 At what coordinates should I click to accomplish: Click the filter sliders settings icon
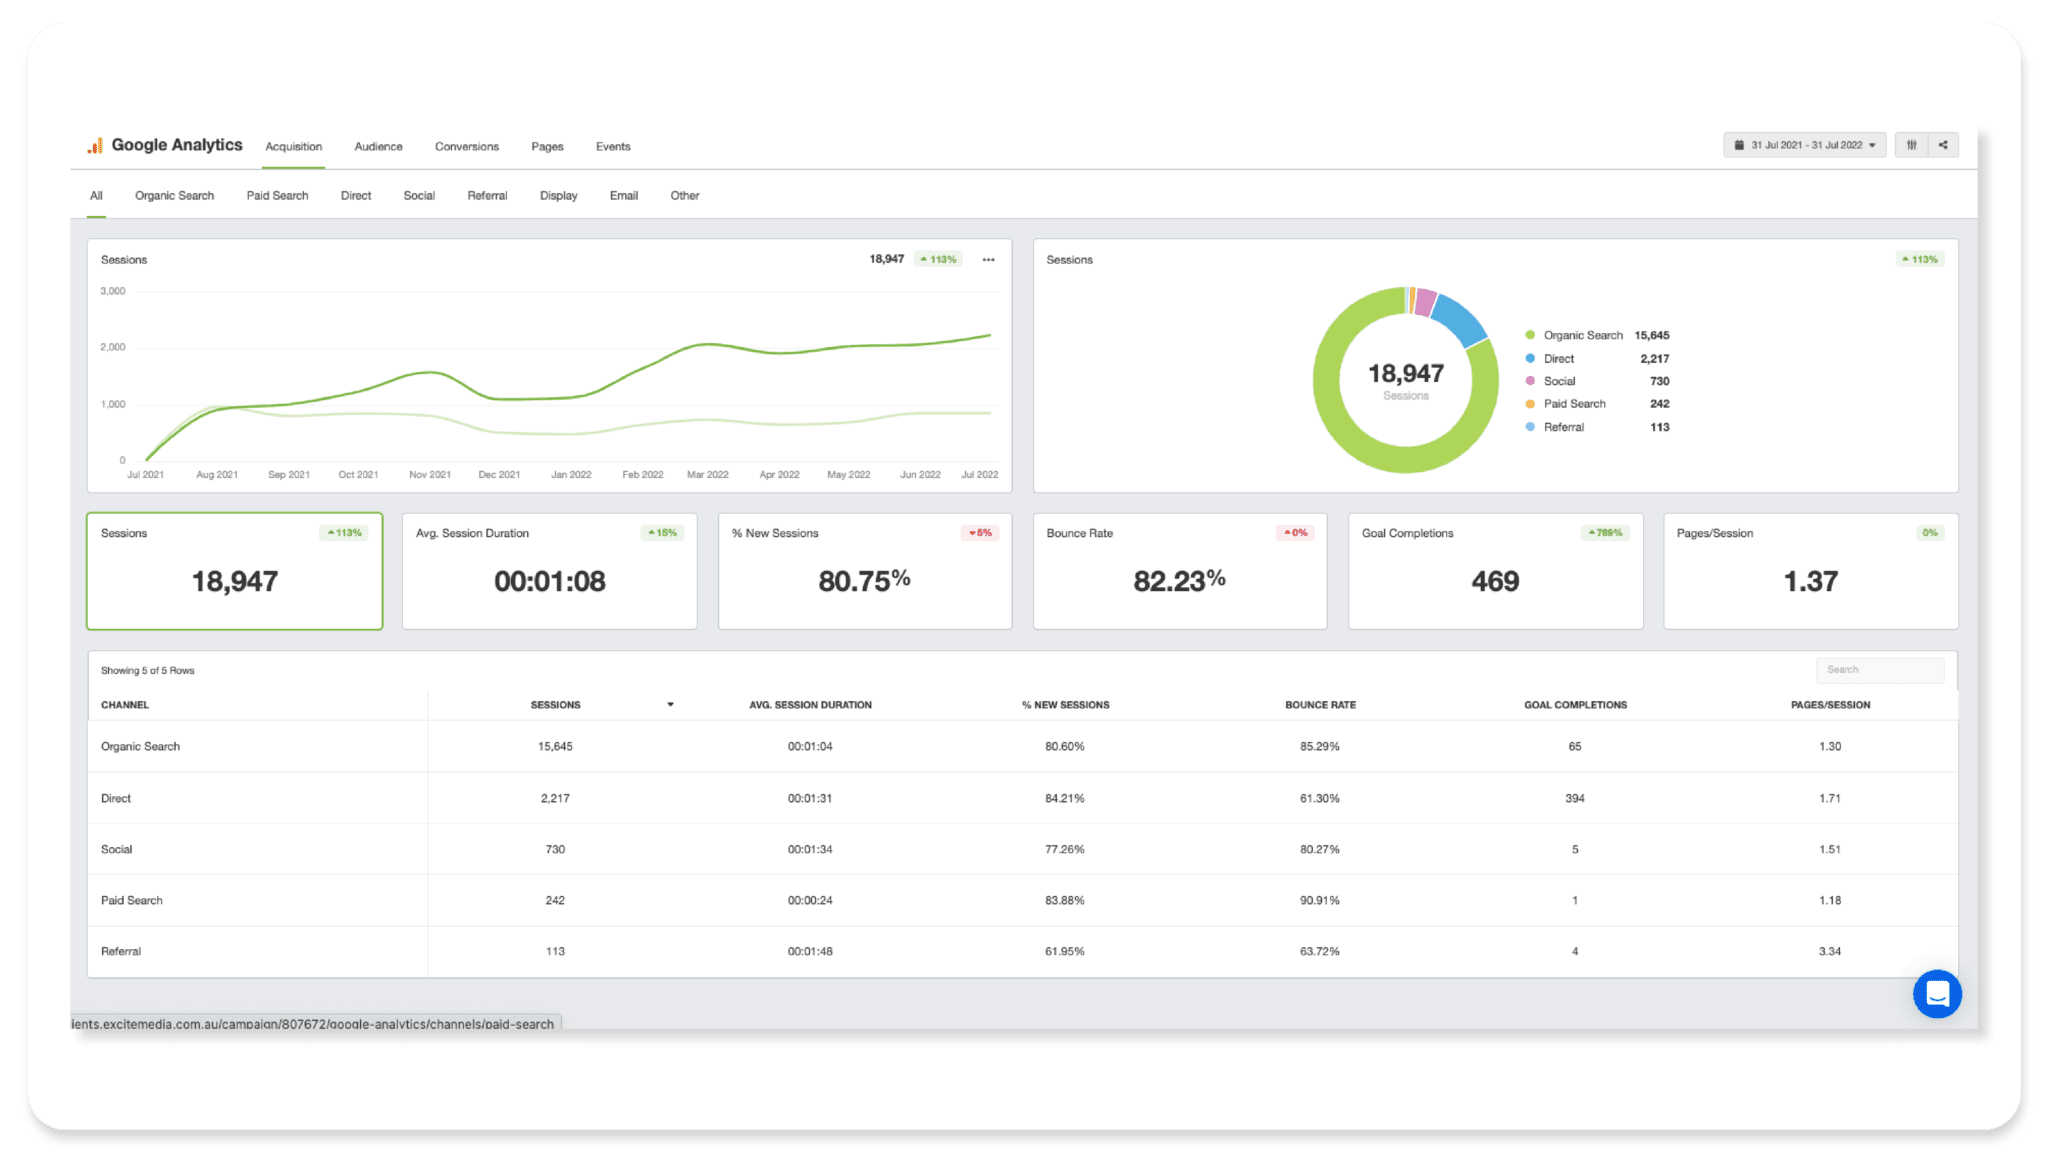point(1911,145)
